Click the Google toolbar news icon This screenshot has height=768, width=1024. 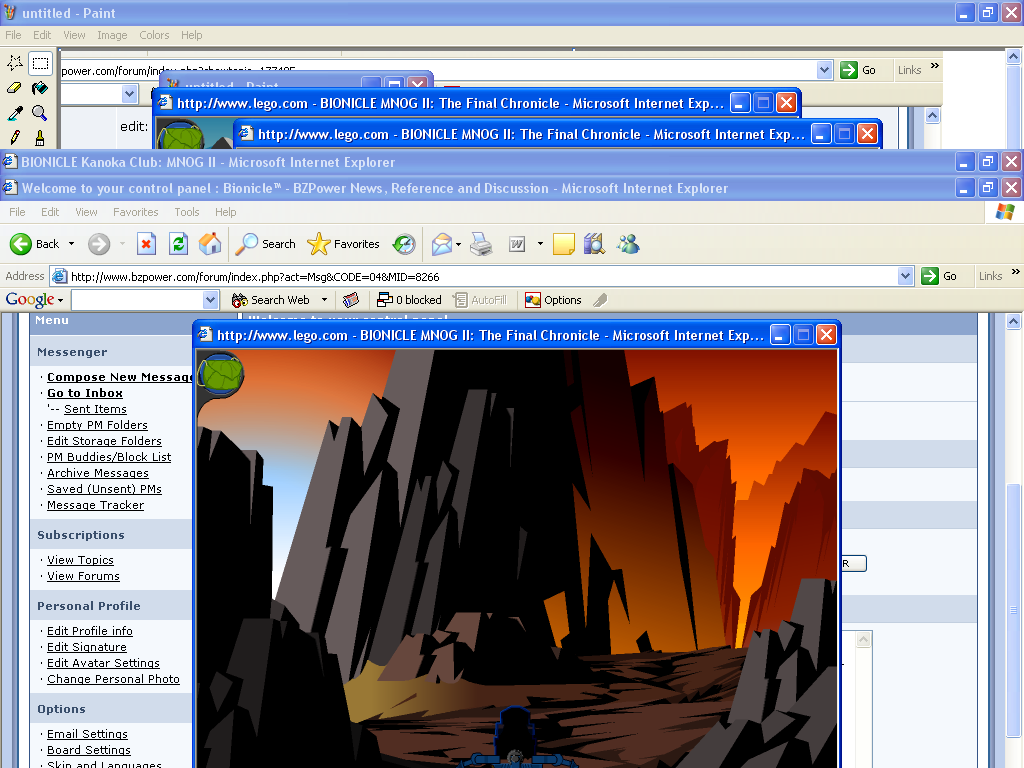click(351, 300)
